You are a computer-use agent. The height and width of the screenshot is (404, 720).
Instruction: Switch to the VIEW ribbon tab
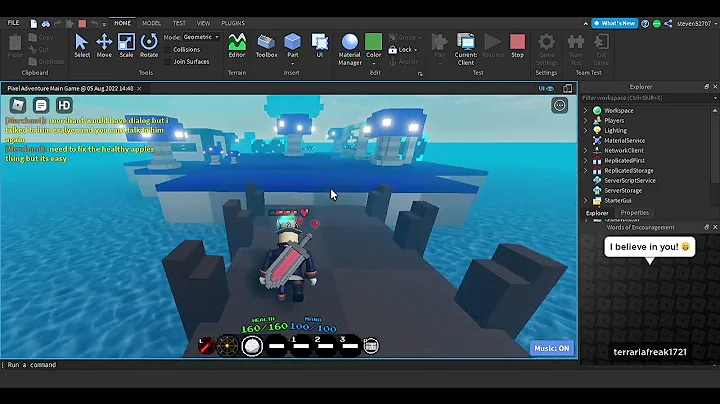[203, 23]
